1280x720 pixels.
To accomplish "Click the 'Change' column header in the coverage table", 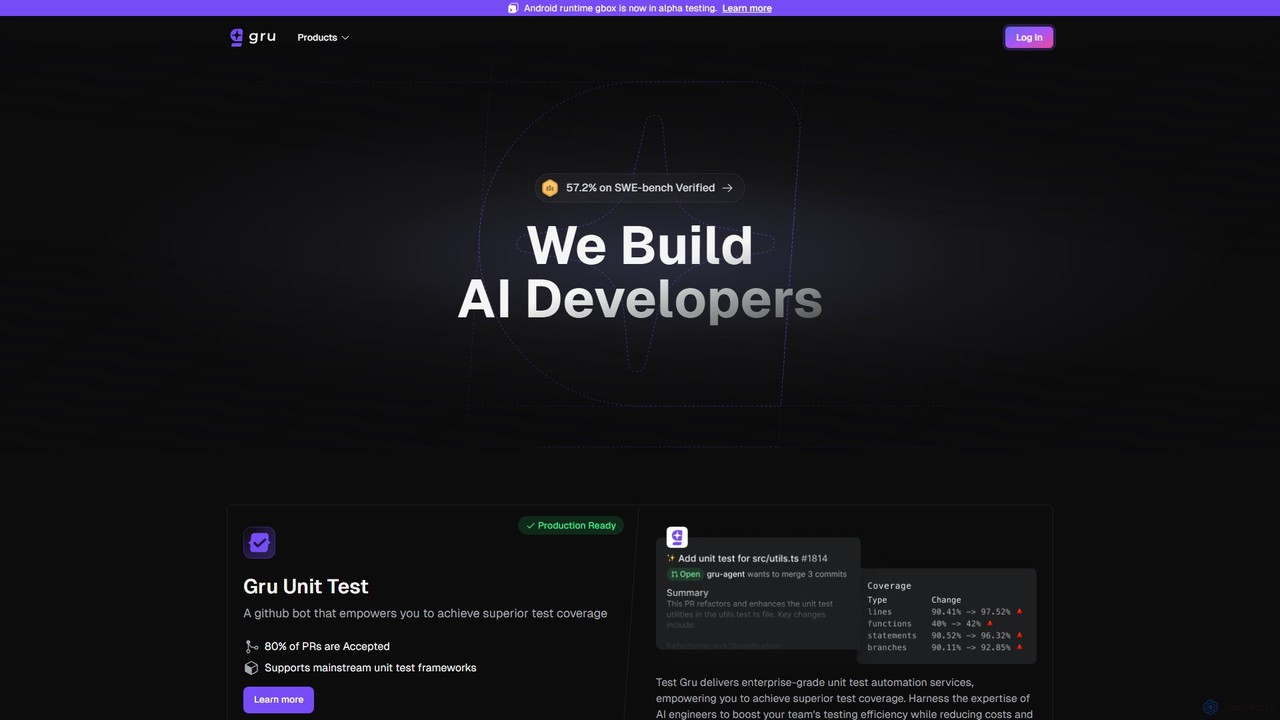I will click(946, 600).
